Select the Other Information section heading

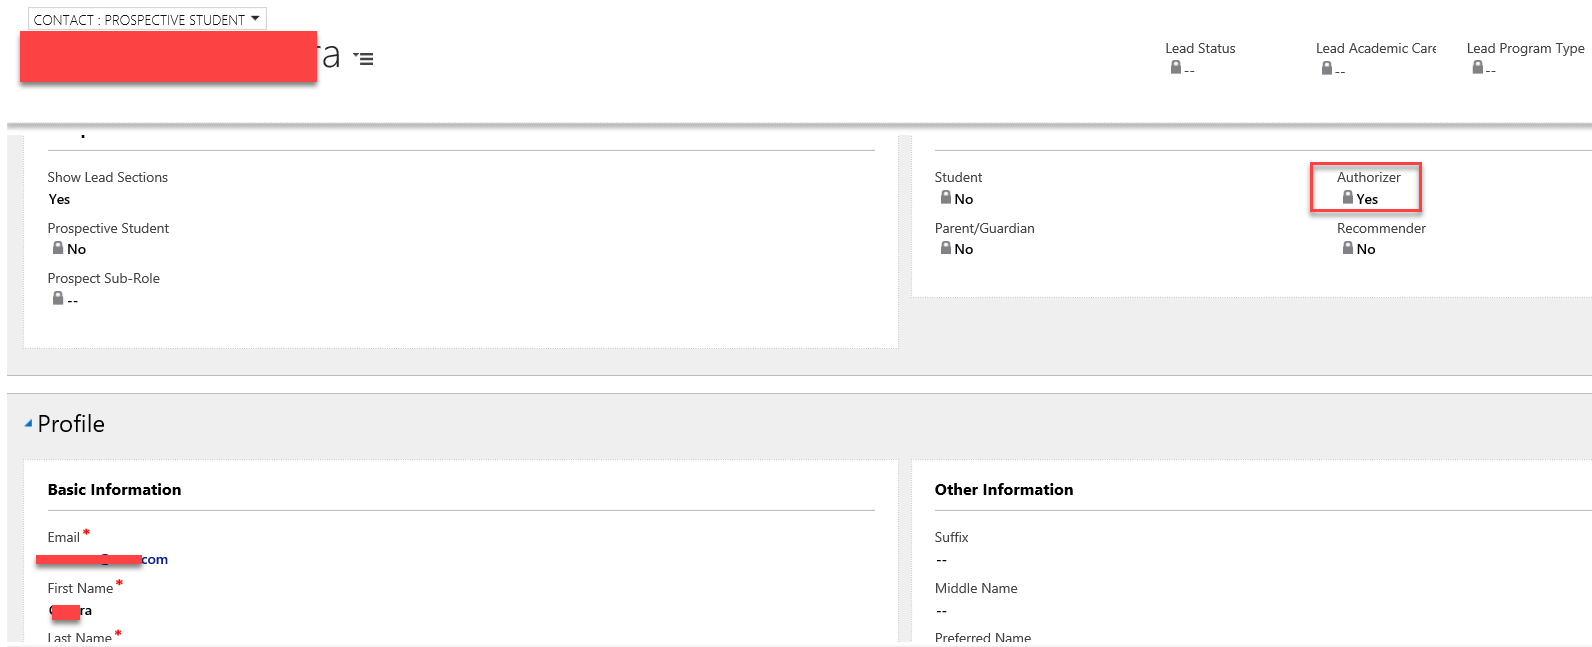point(1003,489)
